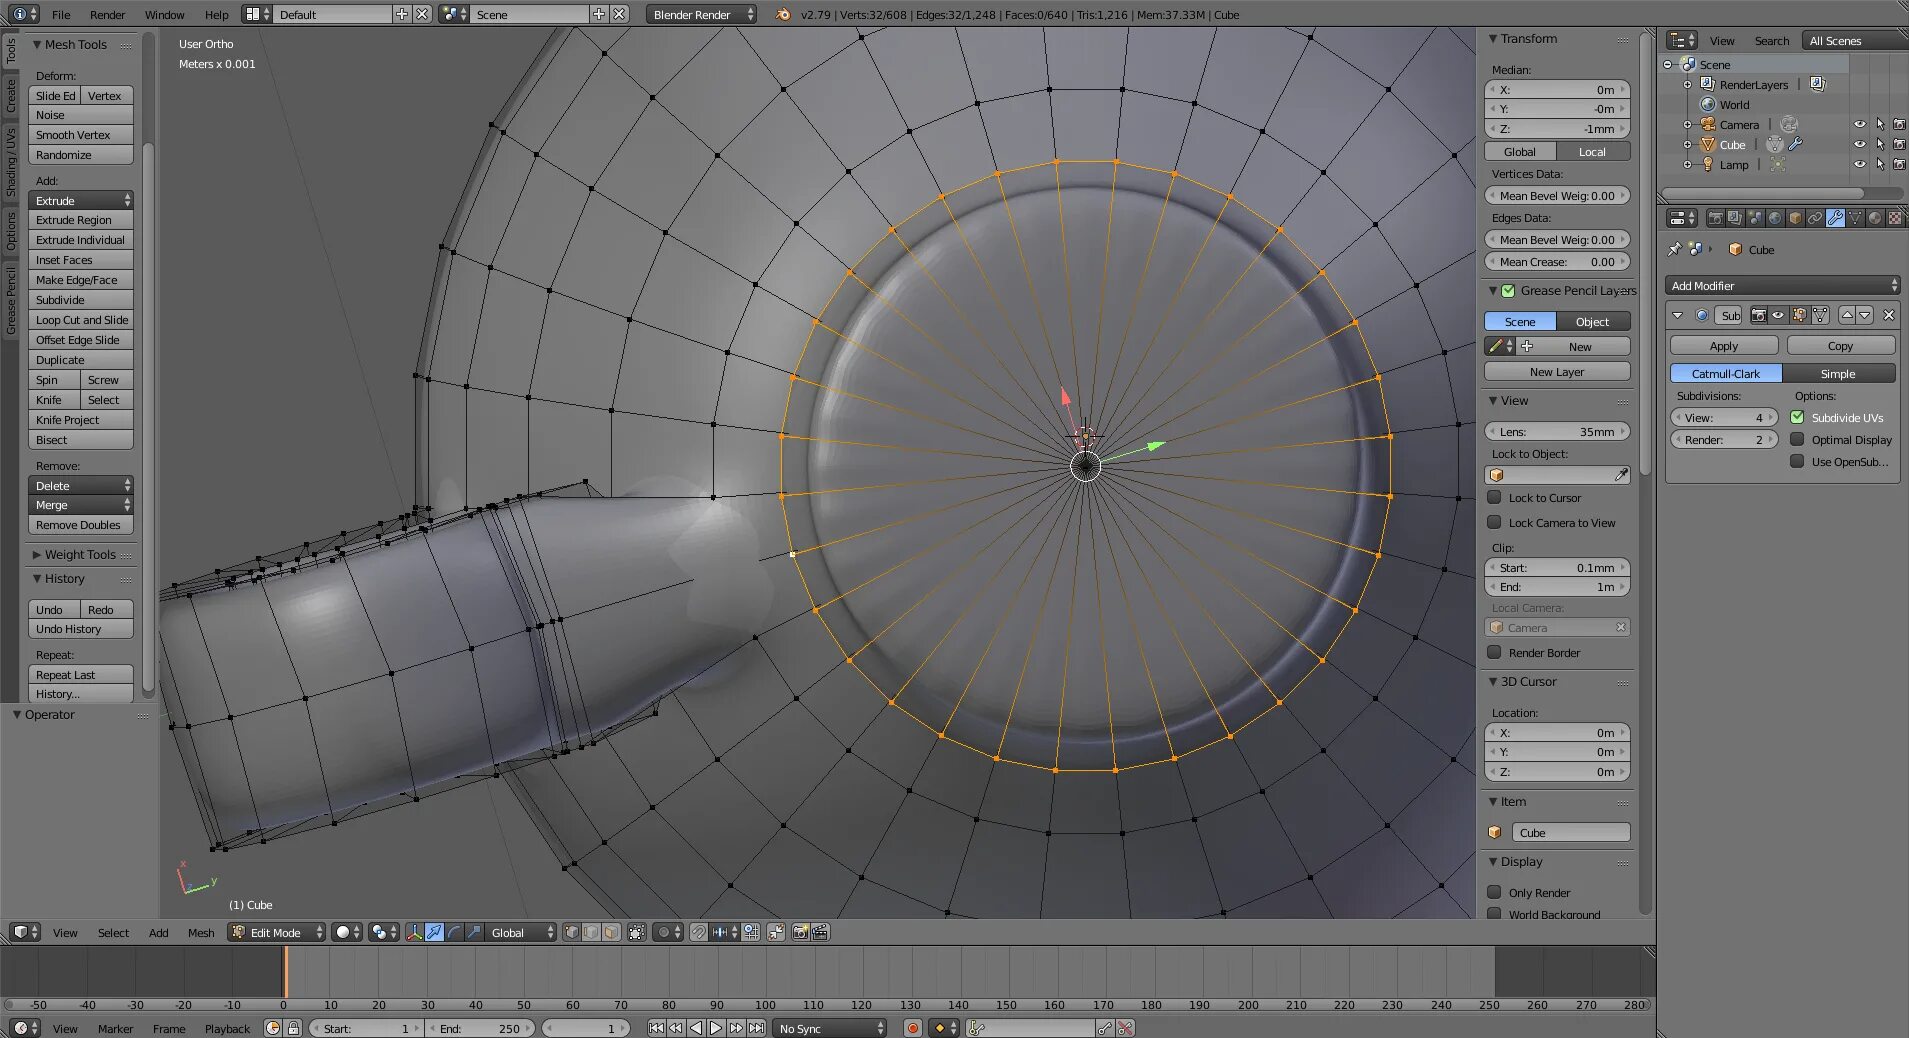Click the Remove Doubles button
This screenshot has height=1038, width=1909.
tap(81, 525)
